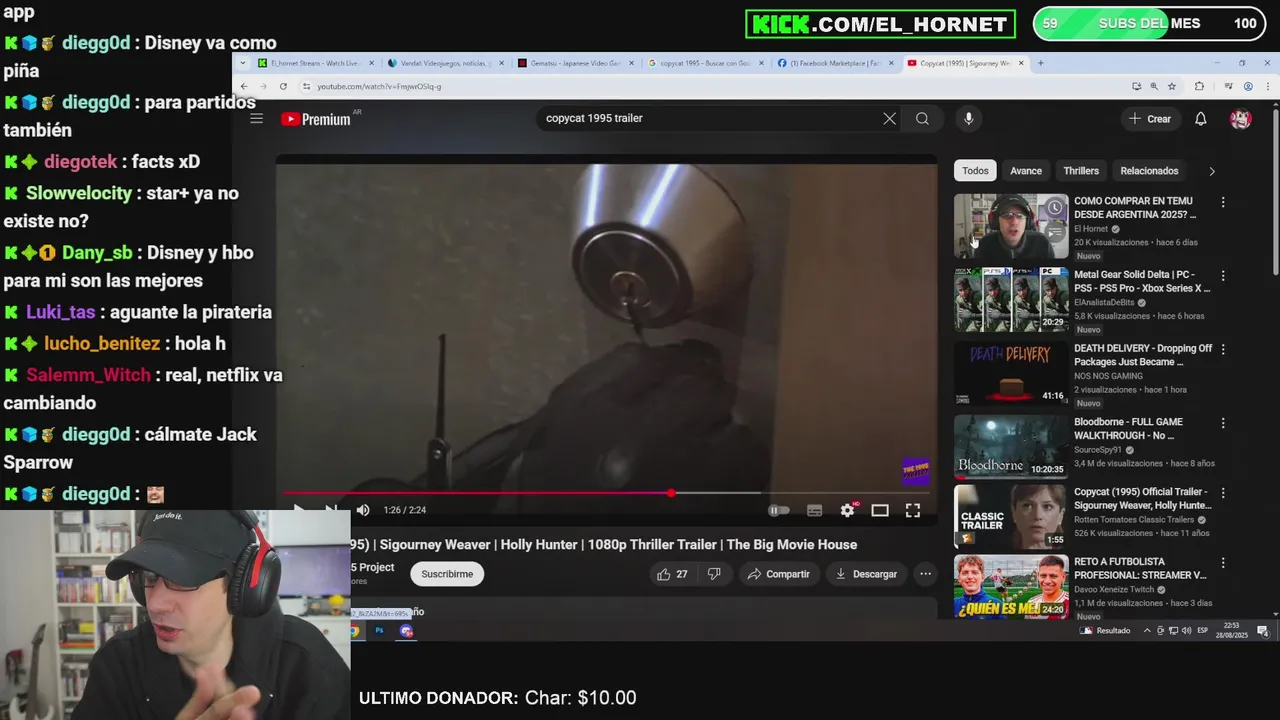Dislike the video with thumbs down
1280x720 pixels.
pyautogui.click(x=714, y=574)
